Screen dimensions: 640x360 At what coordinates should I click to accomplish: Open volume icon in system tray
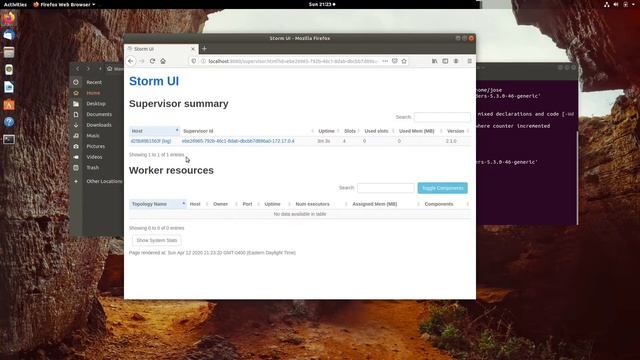pos(616,4)
